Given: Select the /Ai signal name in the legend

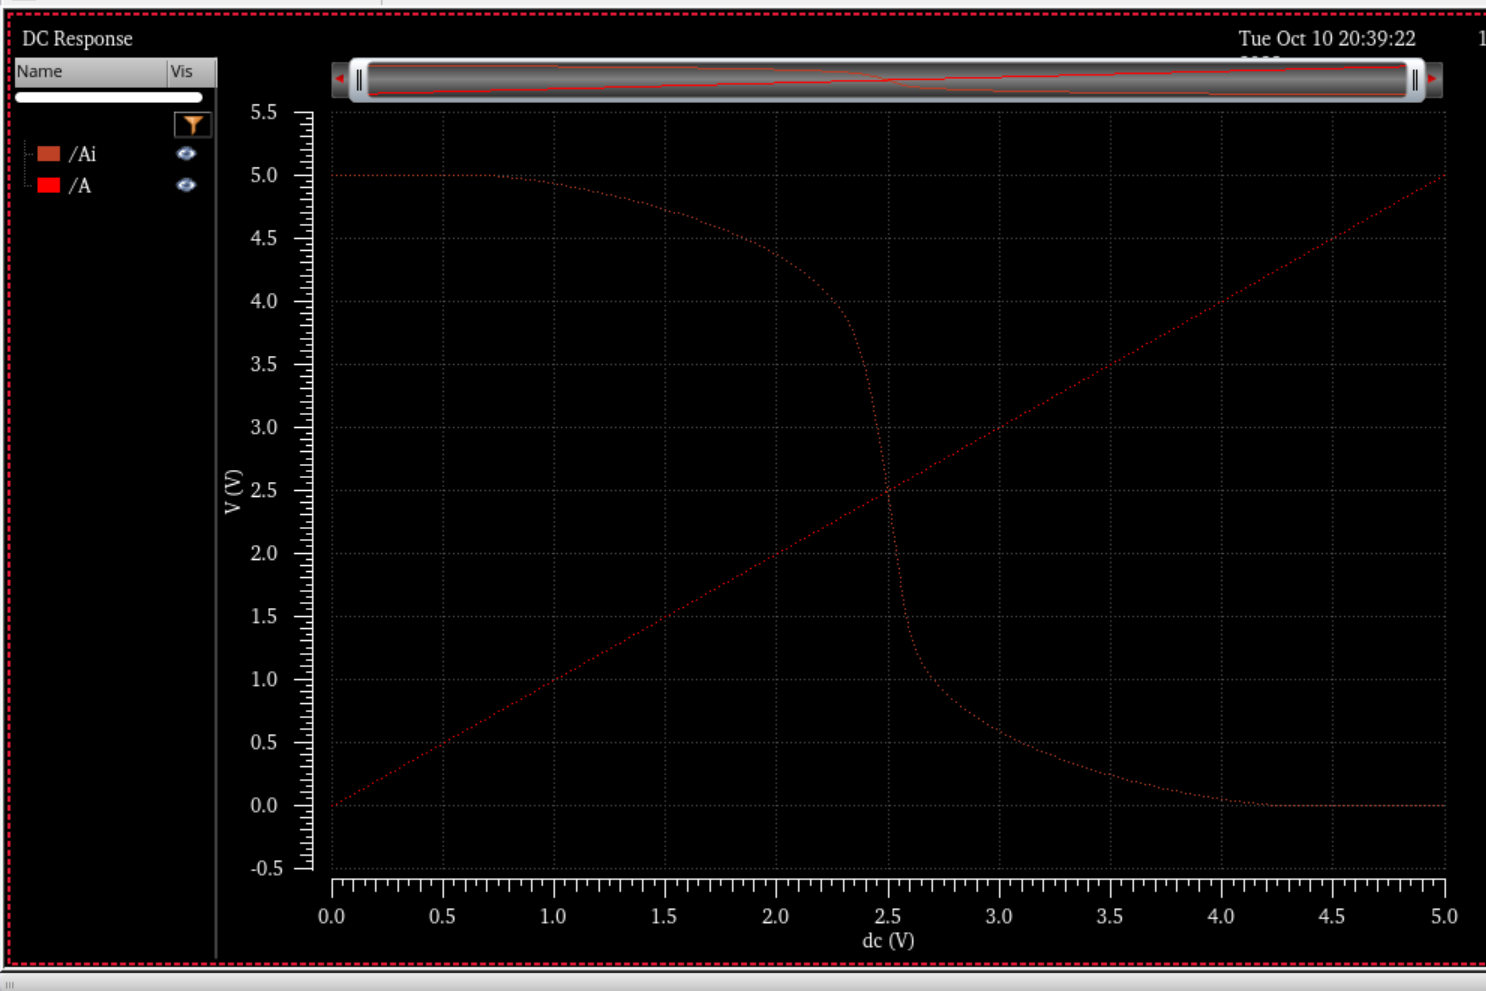Looking at the screenshot, I should [82, 154].
